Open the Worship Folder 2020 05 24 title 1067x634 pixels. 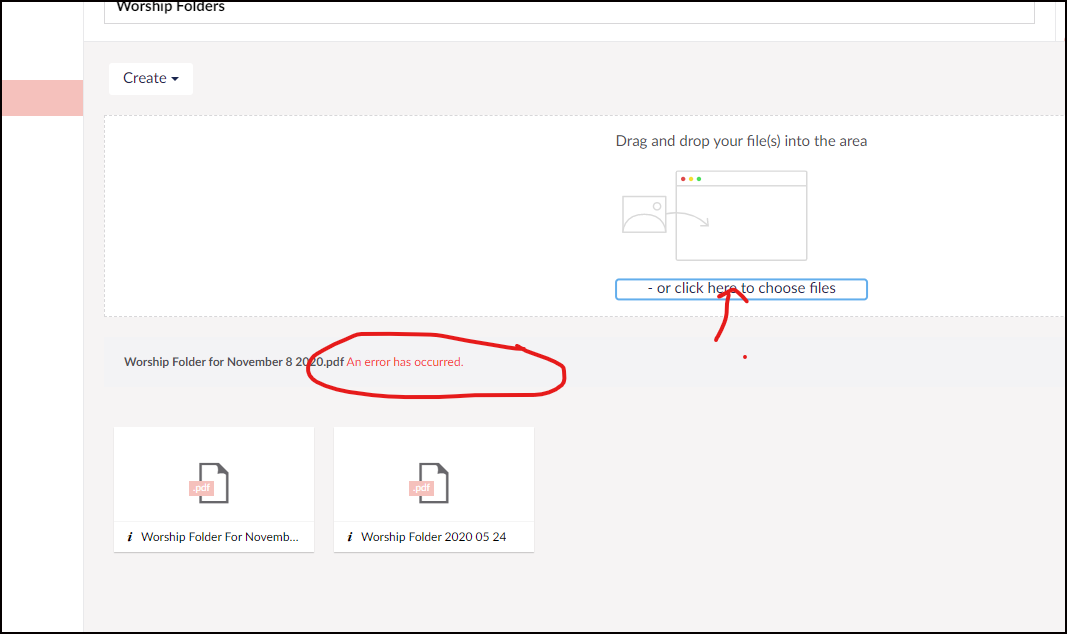[433, 537]
